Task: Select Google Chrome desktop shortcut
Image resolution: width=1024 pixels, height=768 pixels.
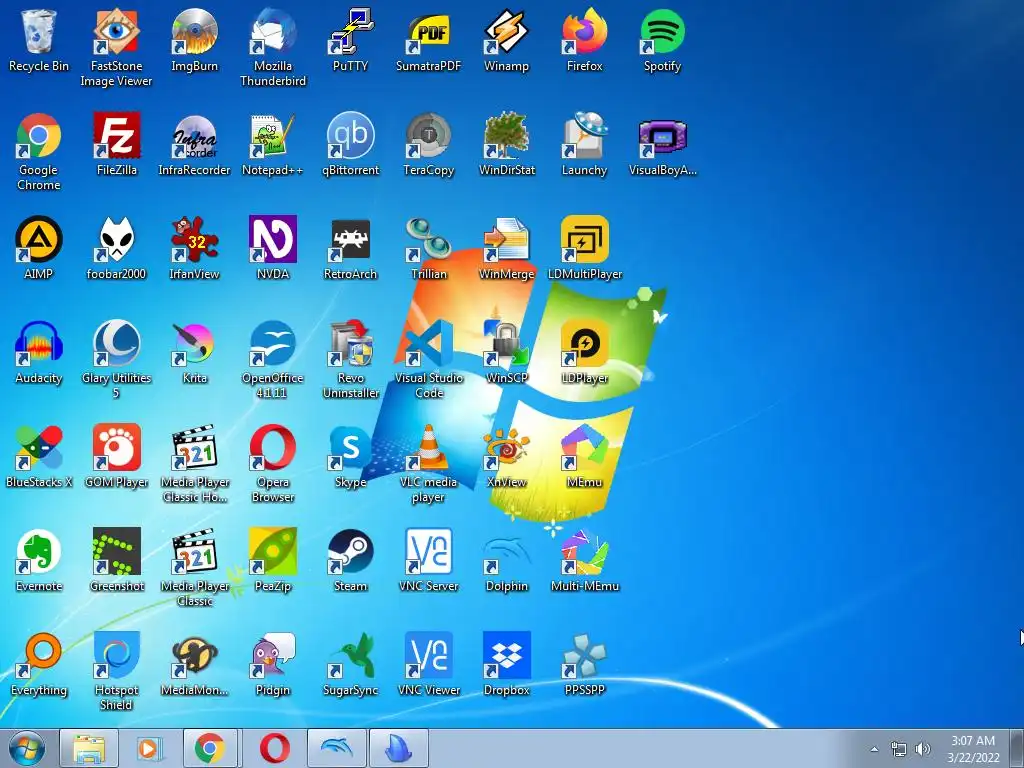Action: pos(39,136)
